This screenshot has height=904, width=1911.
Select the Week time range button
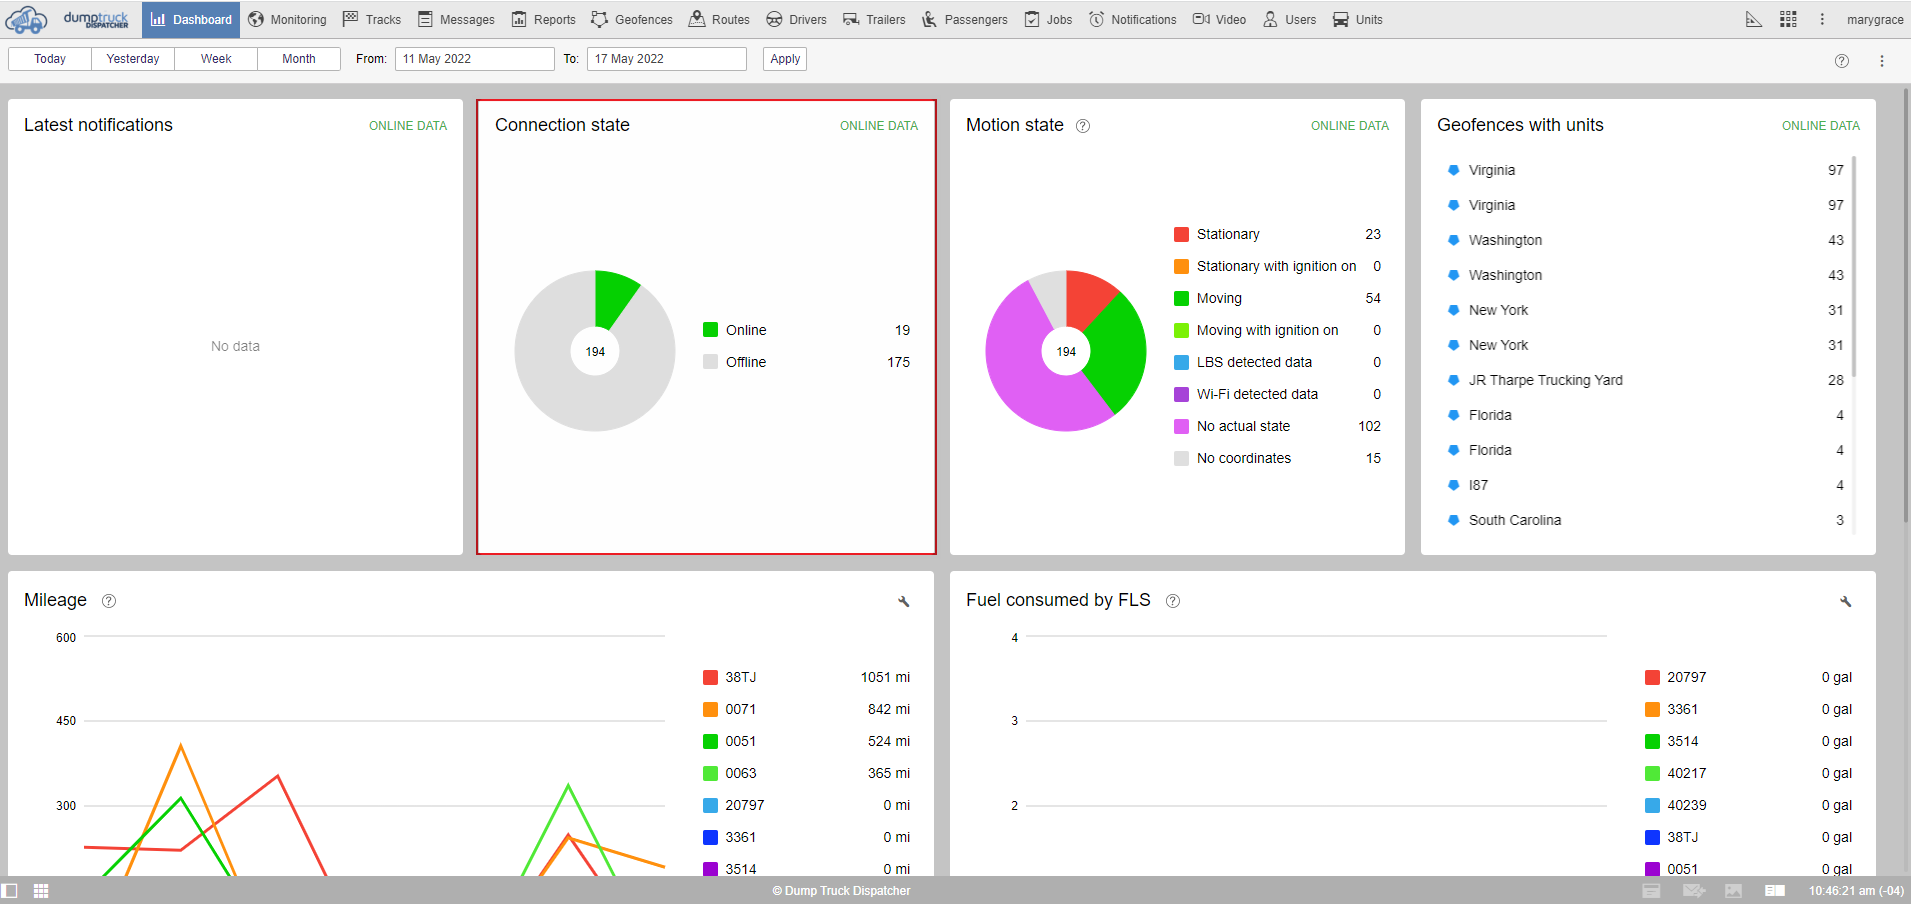click(x=216, y=59)
